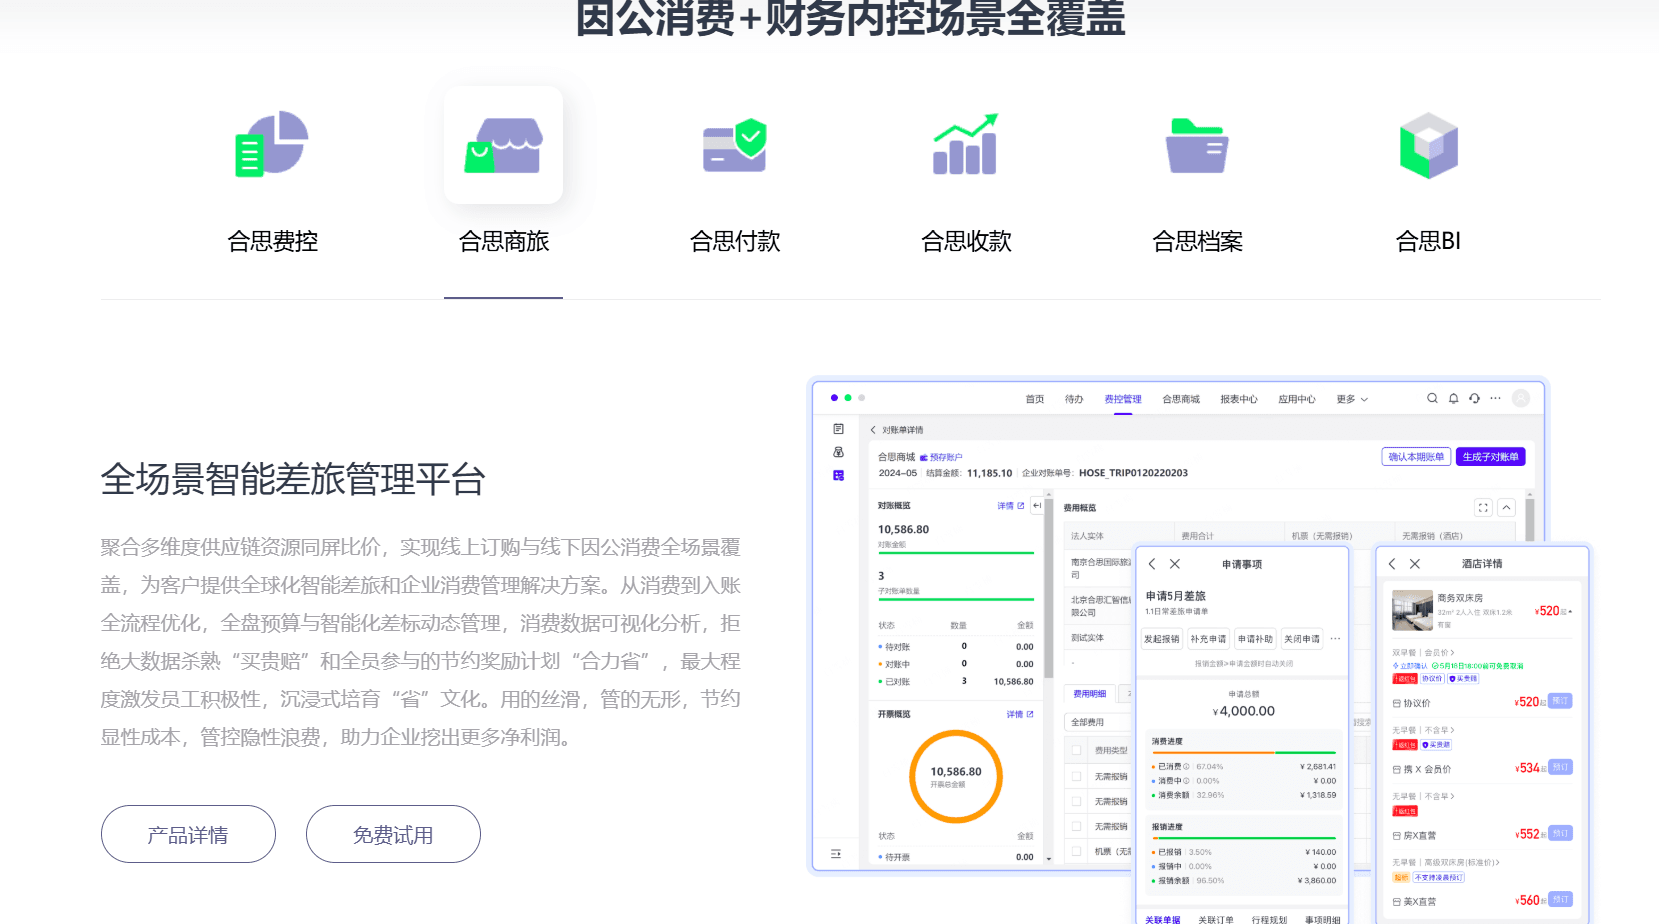Click the 预存账户 tag icon
The width and height of the screenshot is (1659, 924).
(924, 457)
